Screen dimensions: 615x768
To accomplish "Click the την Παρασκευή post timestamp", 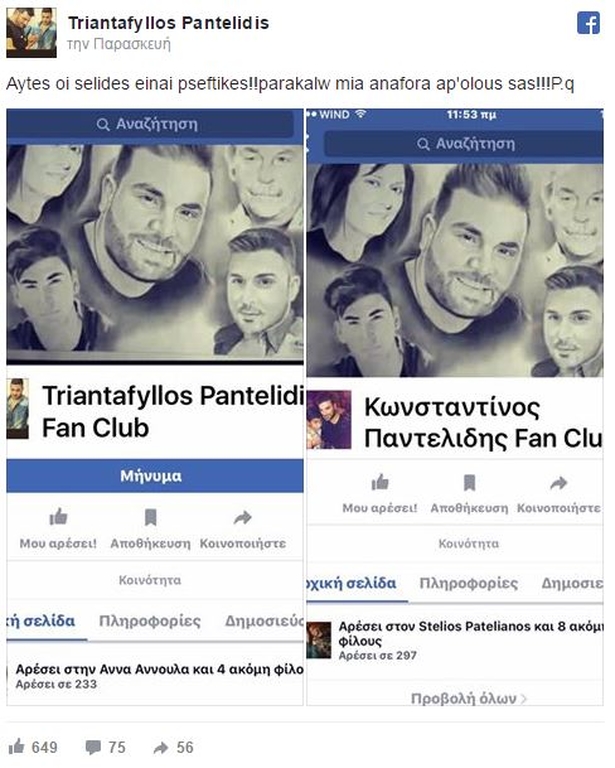I will point(119,44).
